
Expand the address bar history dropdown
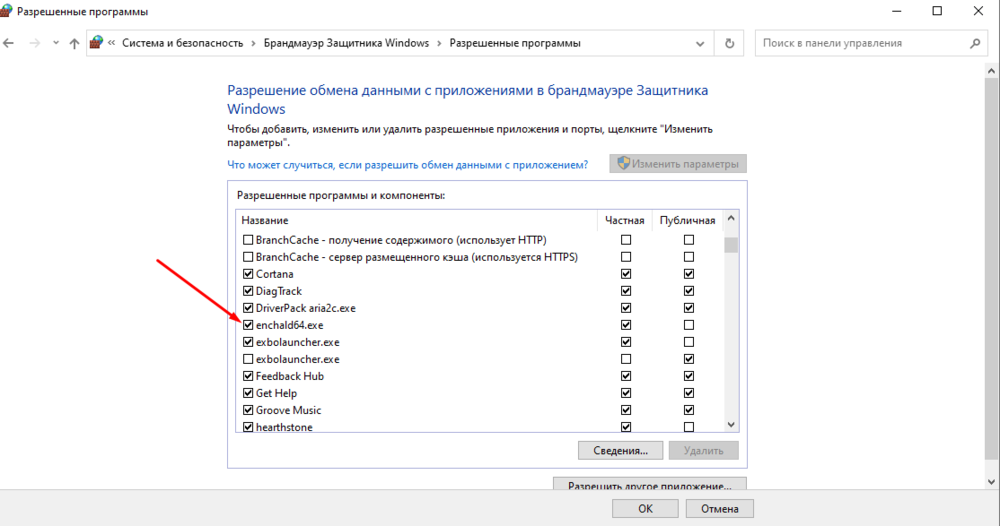700,43
